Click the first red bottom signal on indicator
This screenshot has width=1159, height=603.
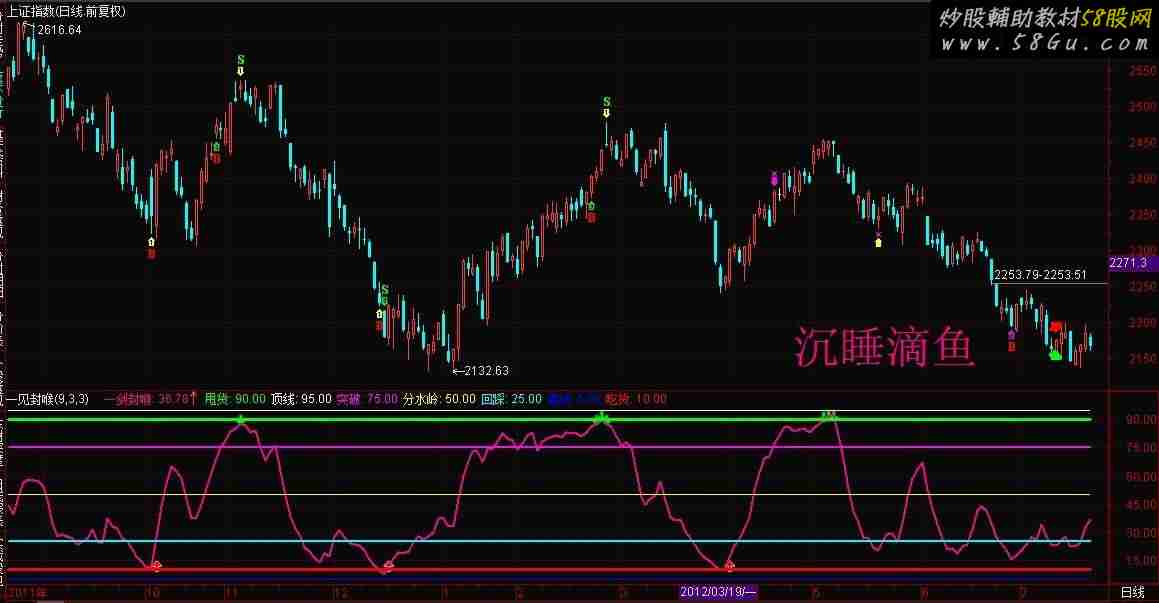point(155,566)
